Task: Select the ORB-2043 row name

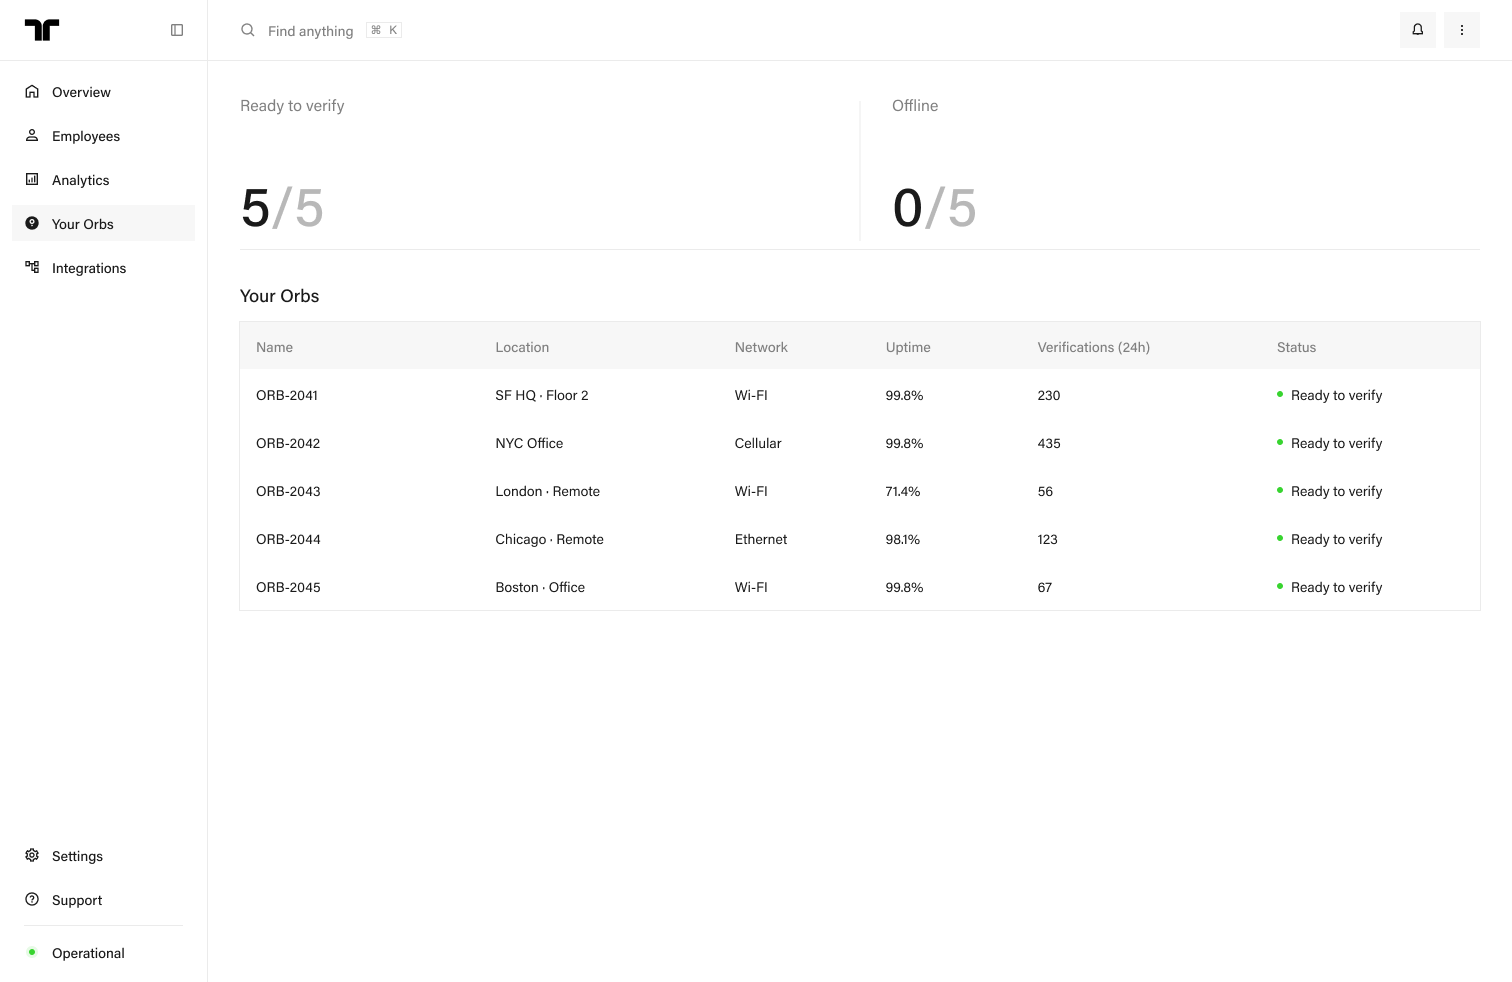Action: click(x=288, y=491)
